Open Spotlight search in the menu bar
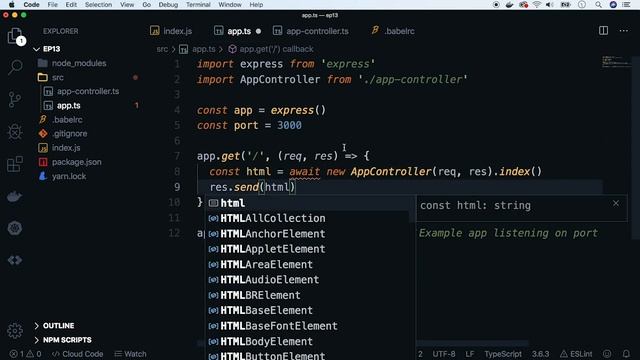Viewport: 640px width, 360px height. pyautogui.click(x=598, y=5)
